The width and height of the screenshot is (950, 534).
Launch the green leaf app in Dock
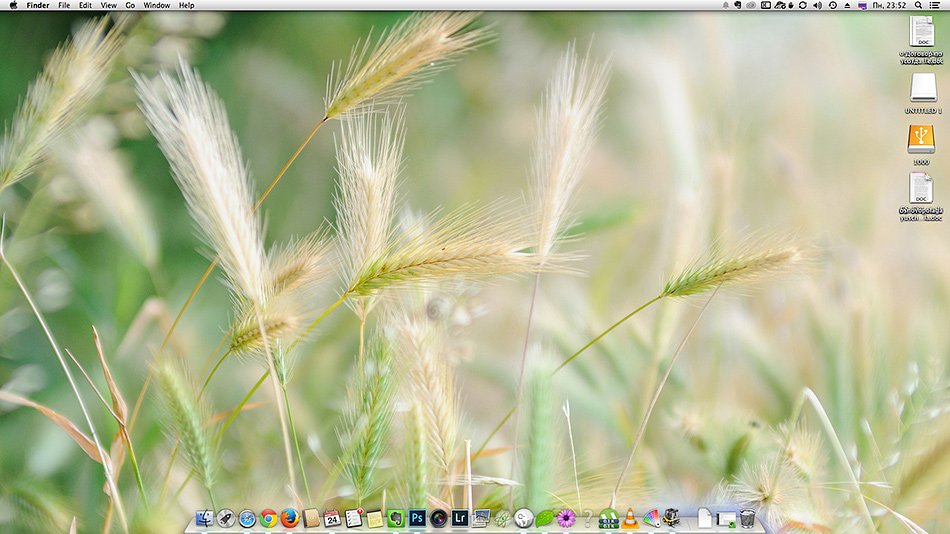click(x=545, y=518)
